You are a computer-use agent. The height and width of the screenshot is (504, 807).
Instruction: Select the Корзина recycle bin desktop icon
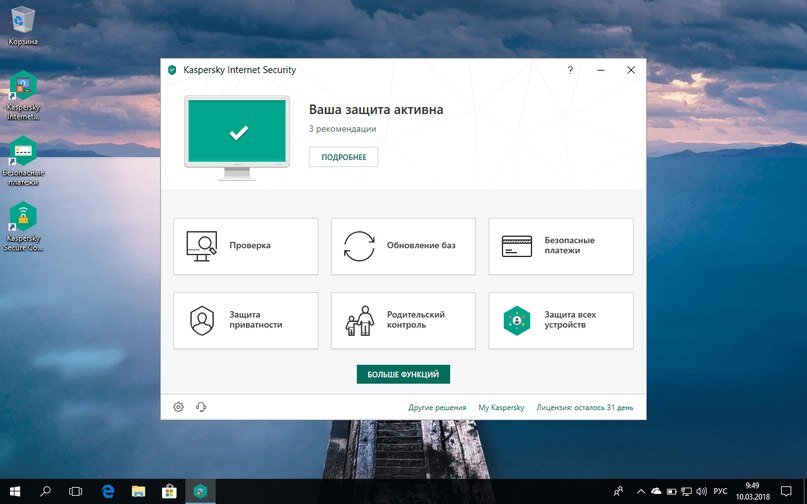23,26
